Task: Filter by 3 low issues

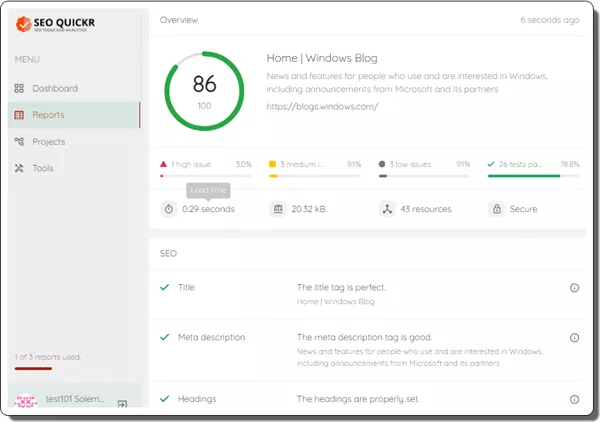Action: pyautogui.click(x=407, y=164)
